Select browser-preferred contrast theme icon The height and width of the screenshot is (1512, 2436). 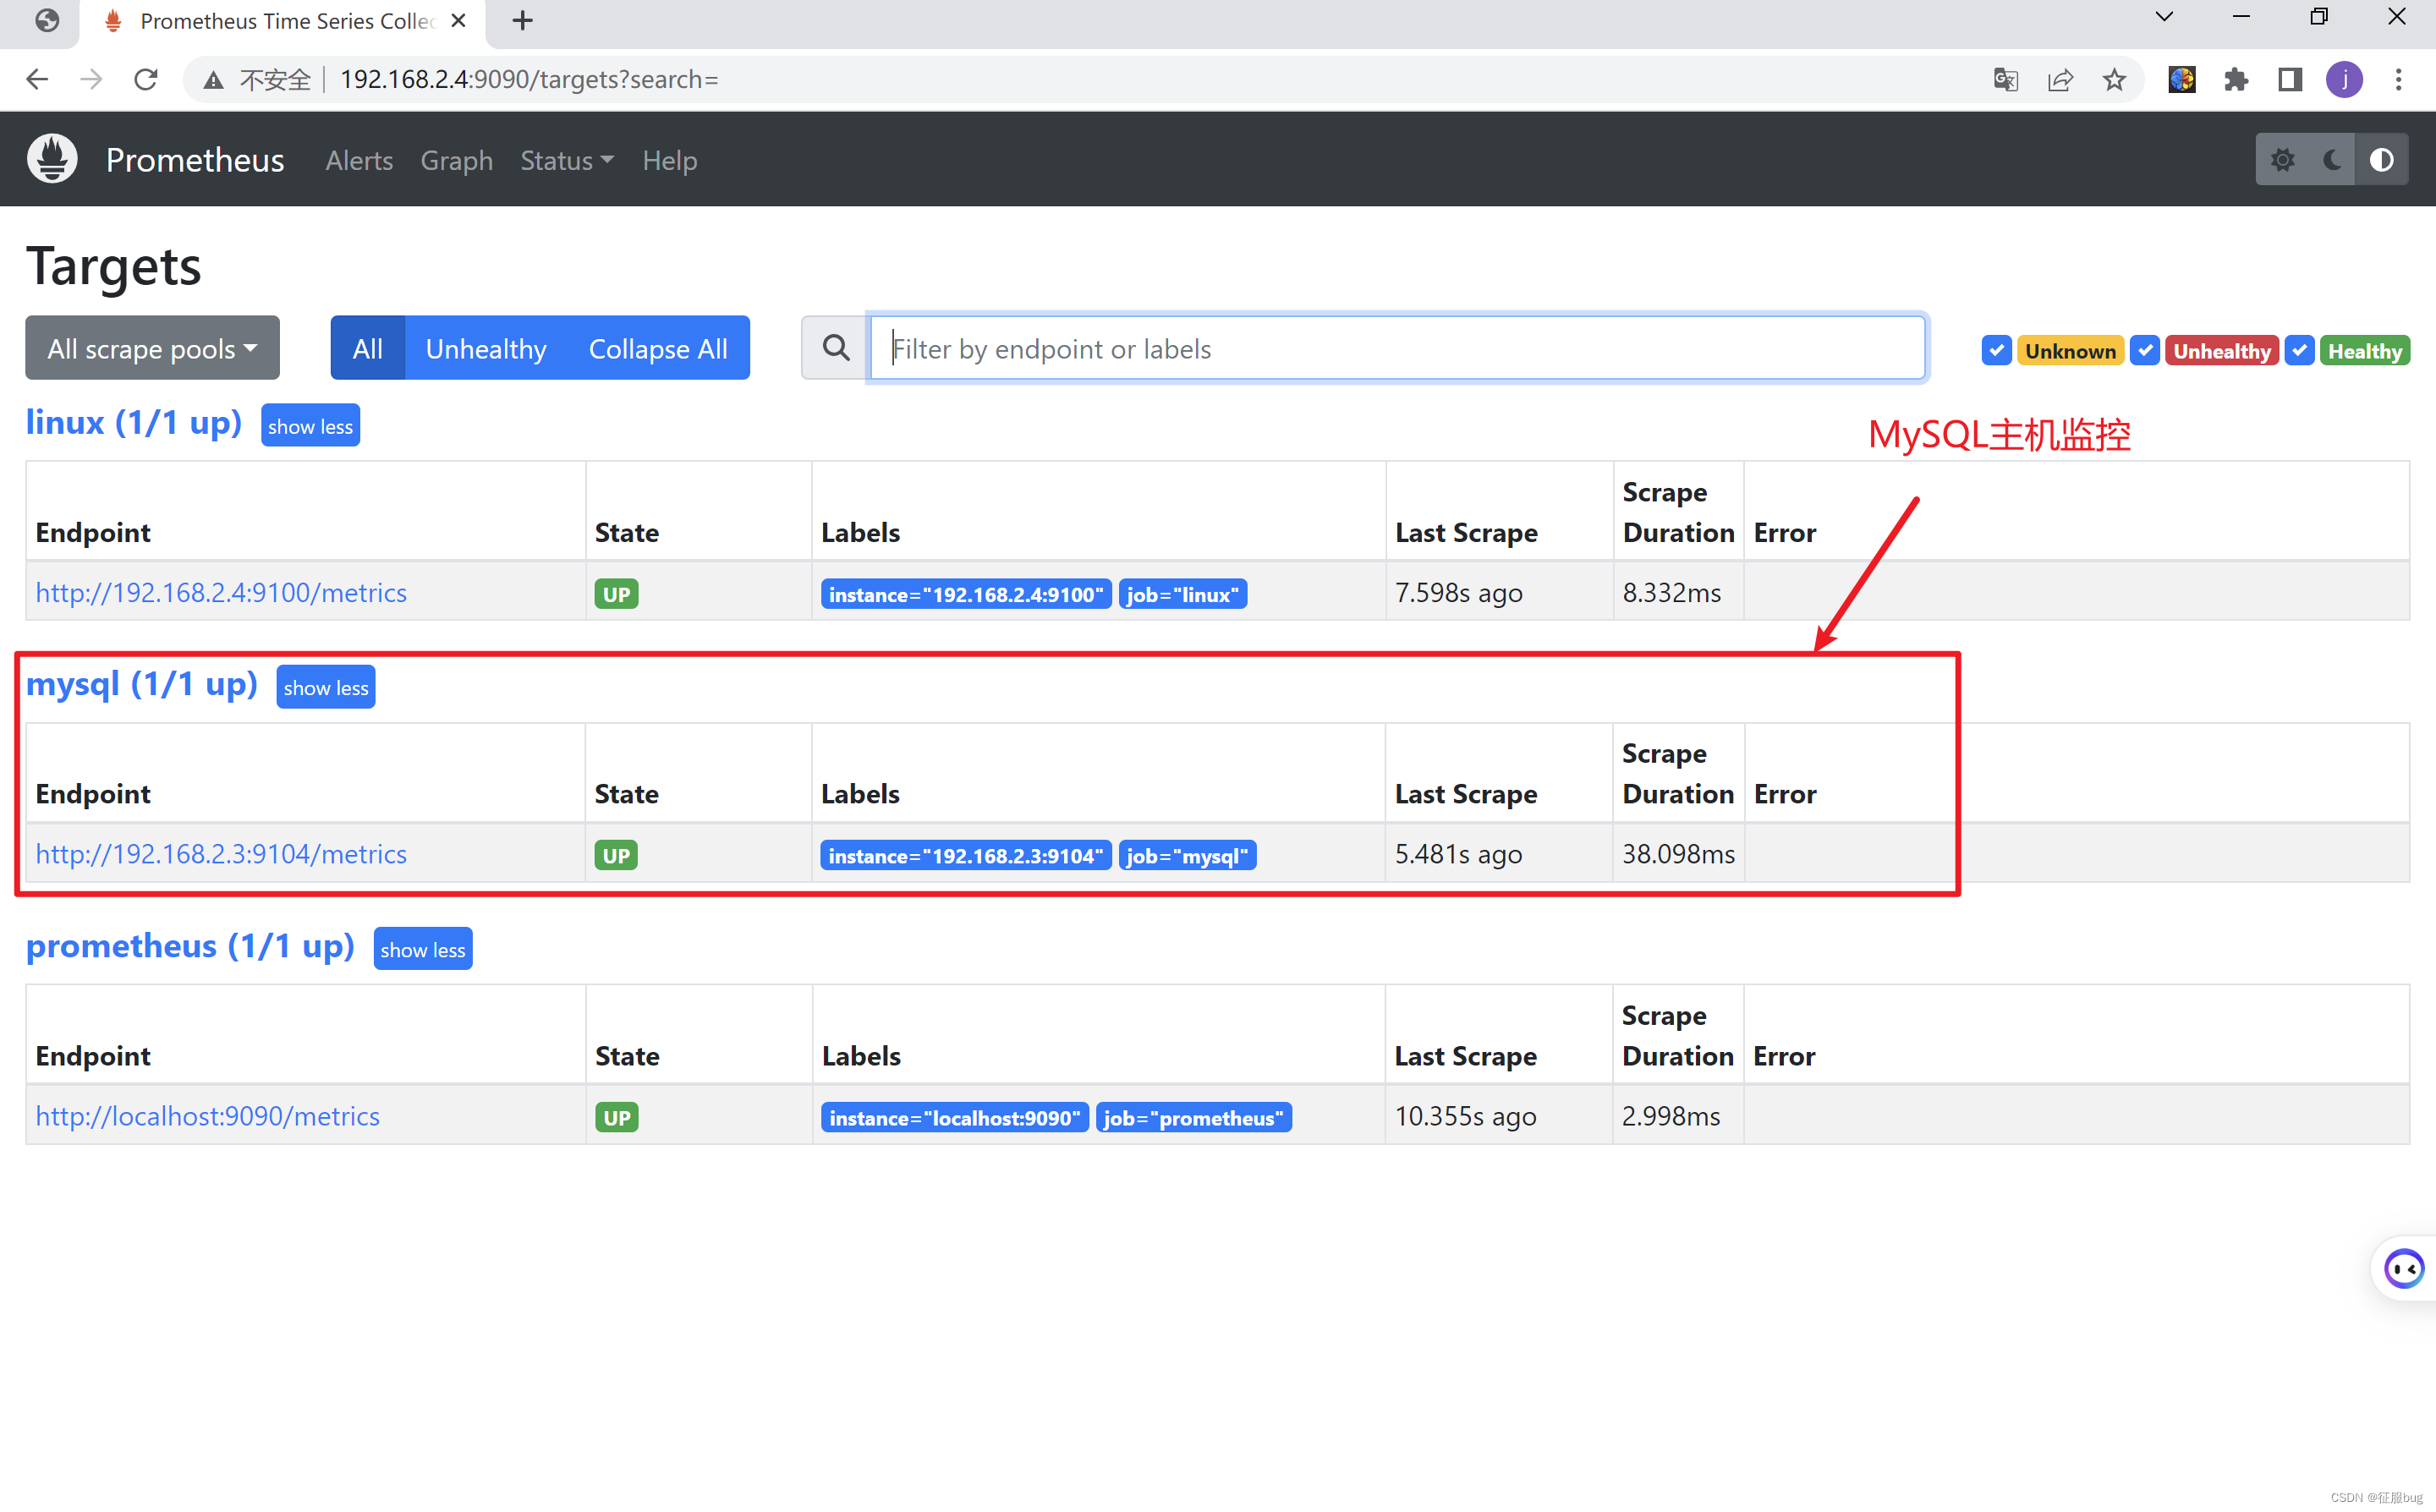pyautogui.click(x=2381, y=160)
